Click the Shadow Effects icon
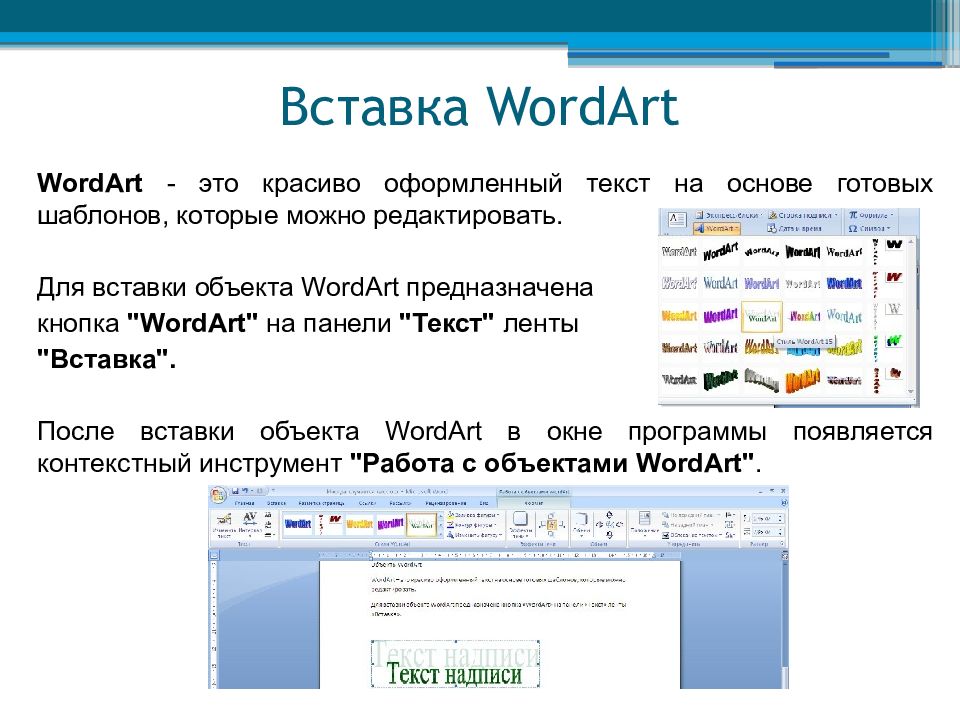Screen dimensions: 960x720 (520, 522)
